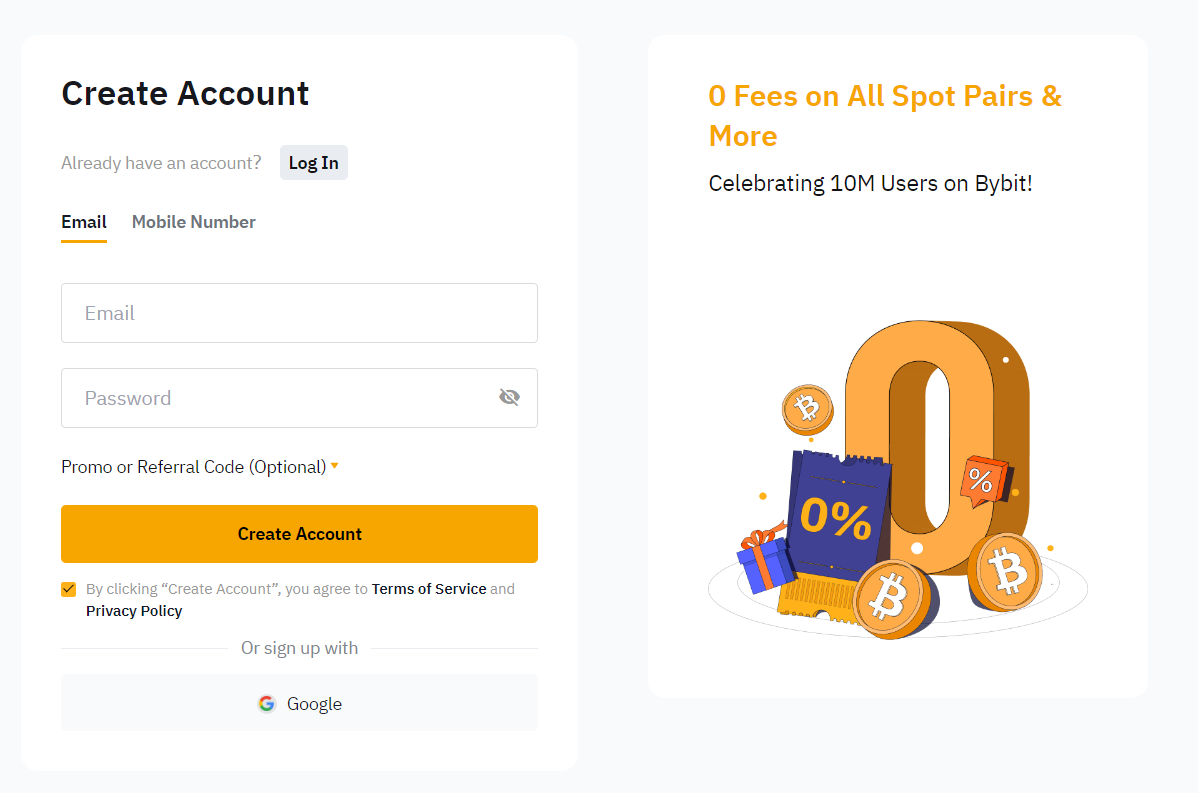Viewport: 1198px width, 793px height.
Task: Sign up with the Google button
Action: [x=300, y=703]
